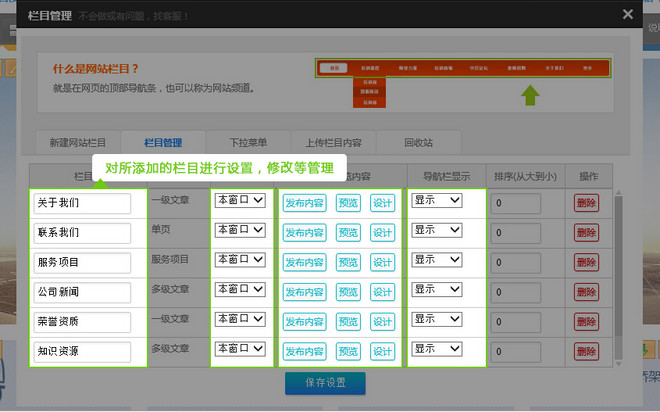This screenshot has width=660, height=412.
Task: Focus the sort order field for 公司新闻
Action: (515, 292)
